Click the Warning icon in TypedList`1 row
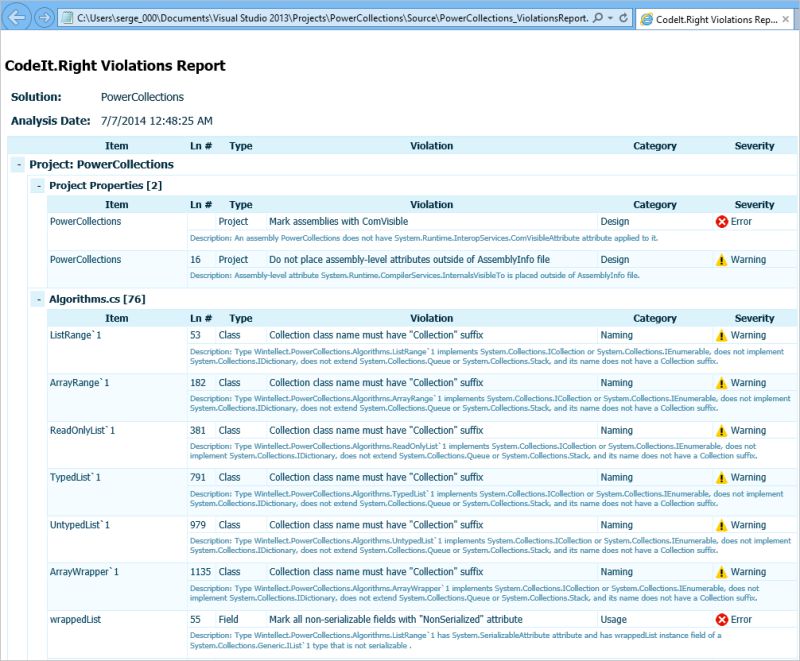Screen dimensions: 800x661 pyautogui.click(x=721, y=477)
